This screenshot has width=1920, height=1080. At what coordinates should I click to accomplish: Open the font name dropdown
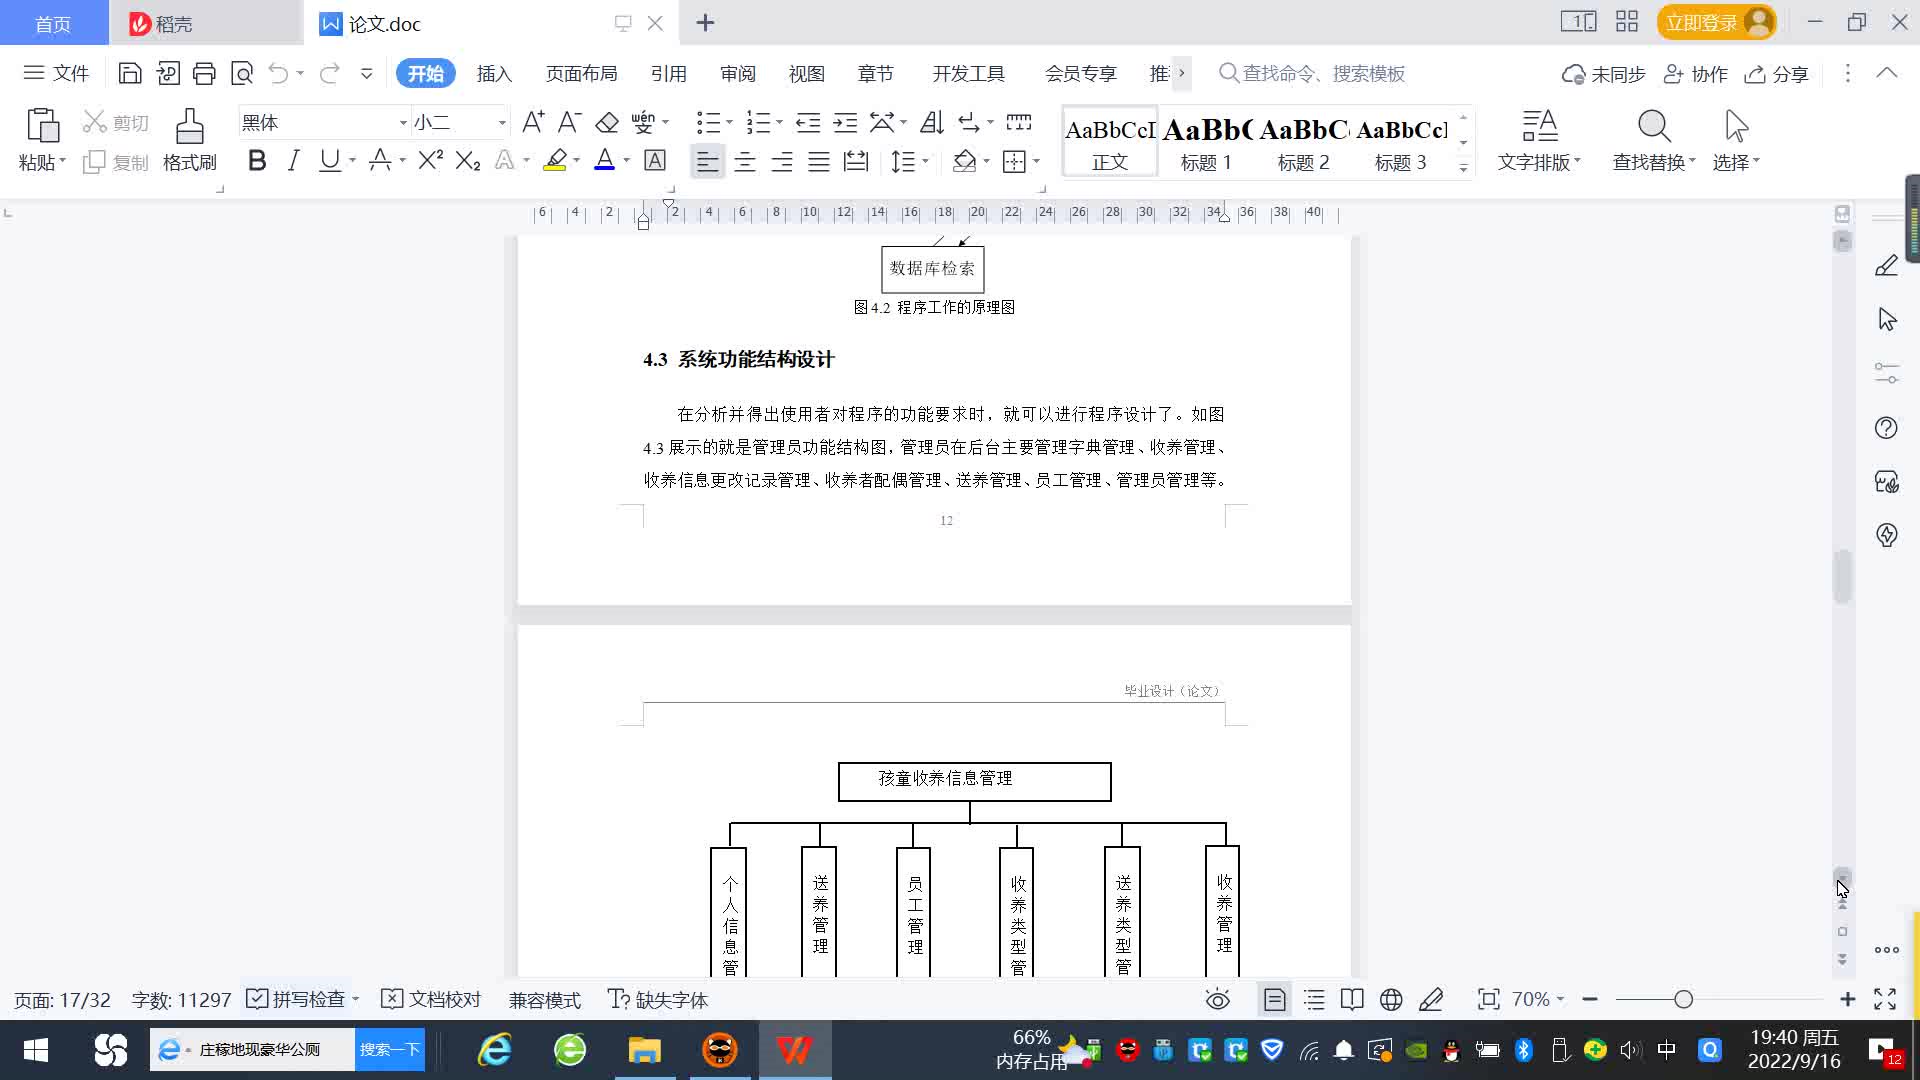[x=403, y=123]
